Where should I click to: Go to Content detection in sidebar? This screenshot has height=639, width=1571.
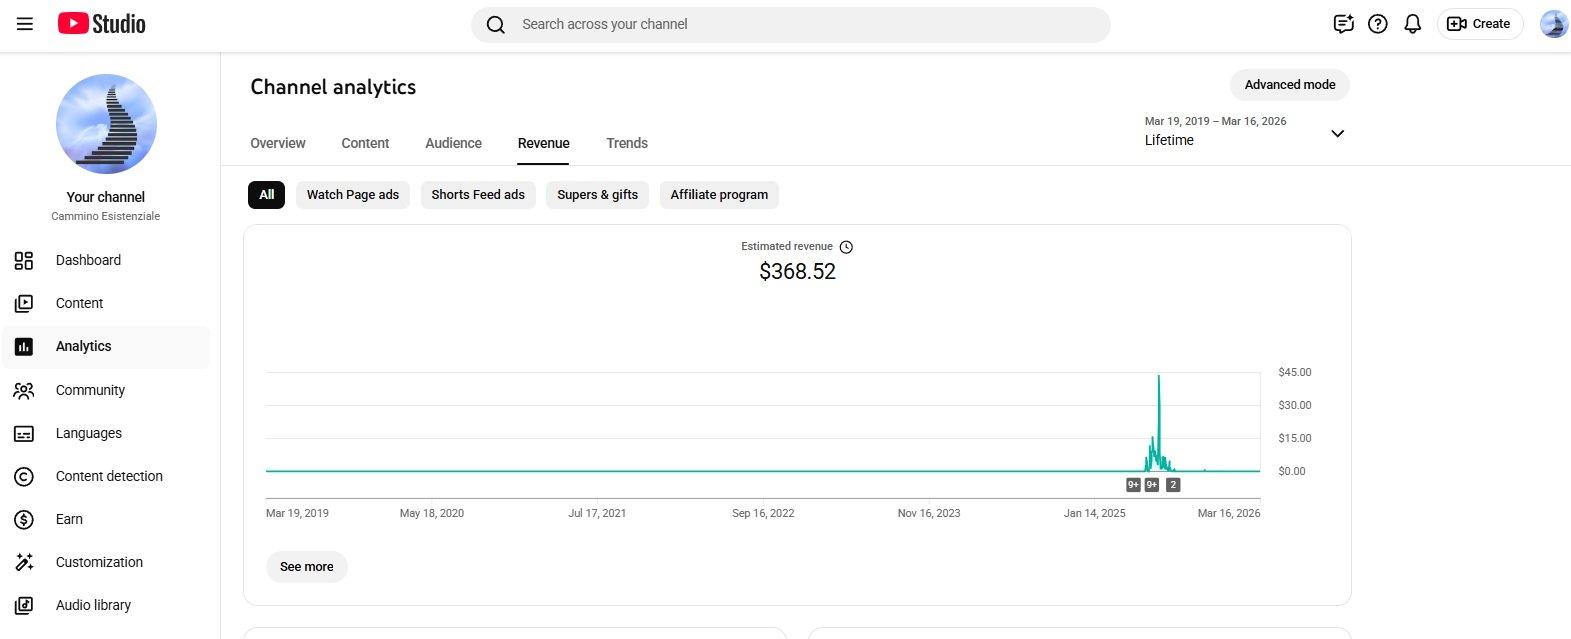(x=109, y=476)
